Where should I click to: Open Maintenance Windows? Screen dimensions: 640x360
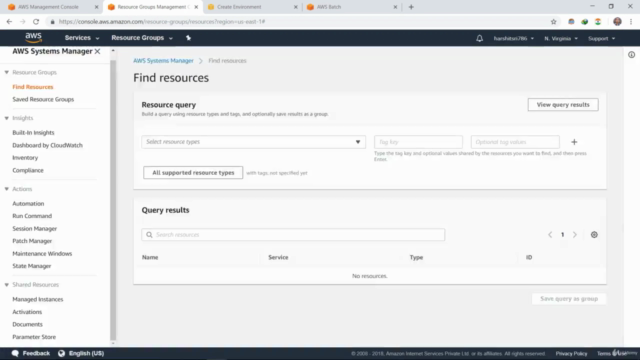tap(42, 253)
